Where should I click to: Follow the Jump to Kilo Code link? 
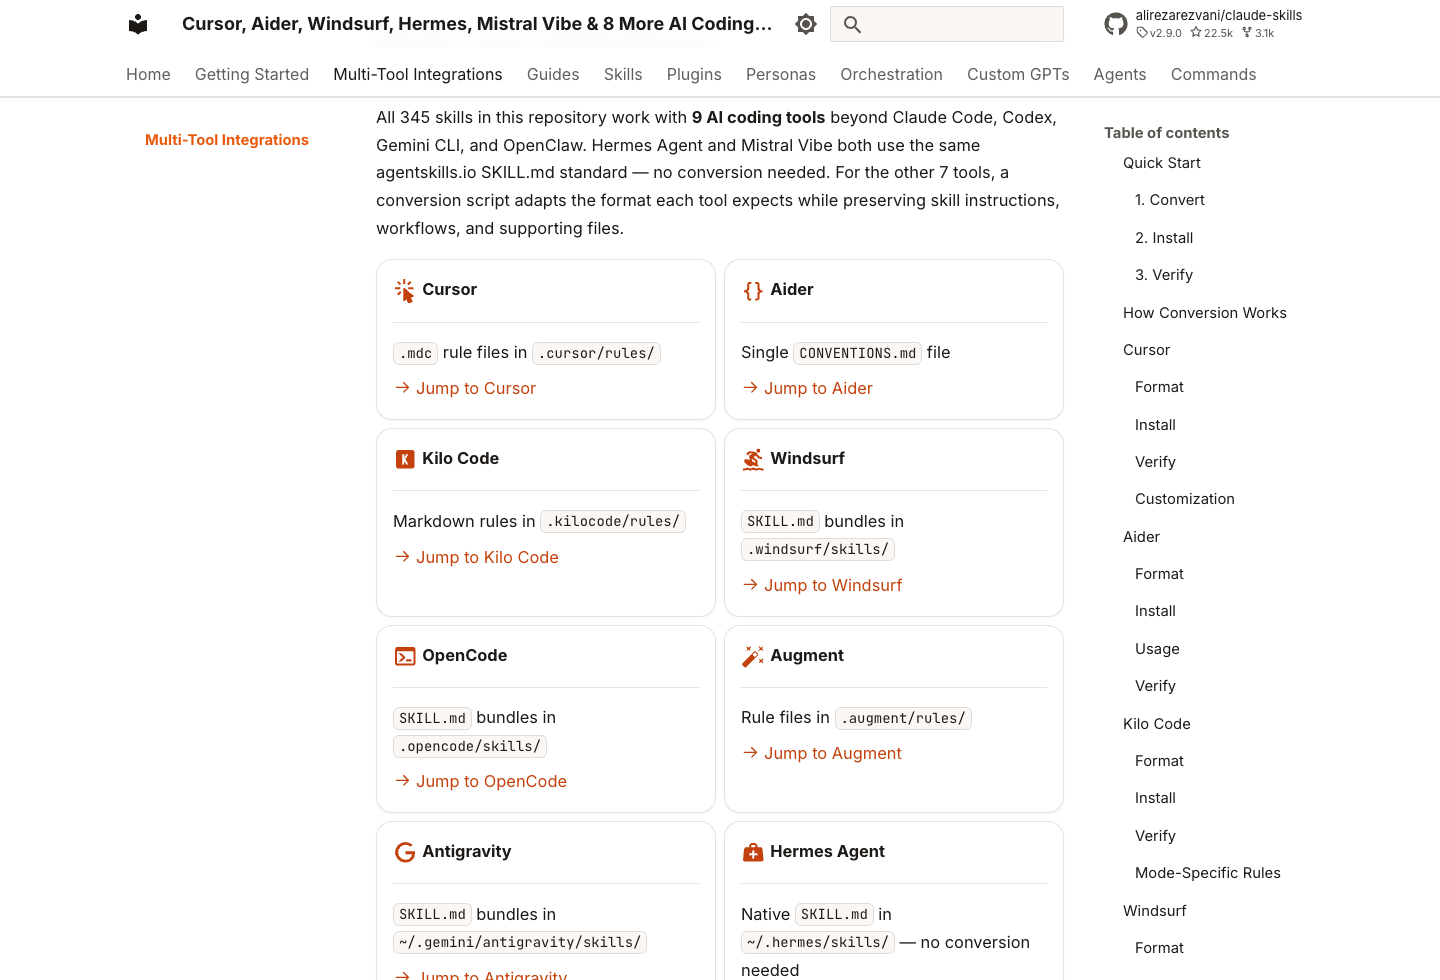[x=476, y=557]
